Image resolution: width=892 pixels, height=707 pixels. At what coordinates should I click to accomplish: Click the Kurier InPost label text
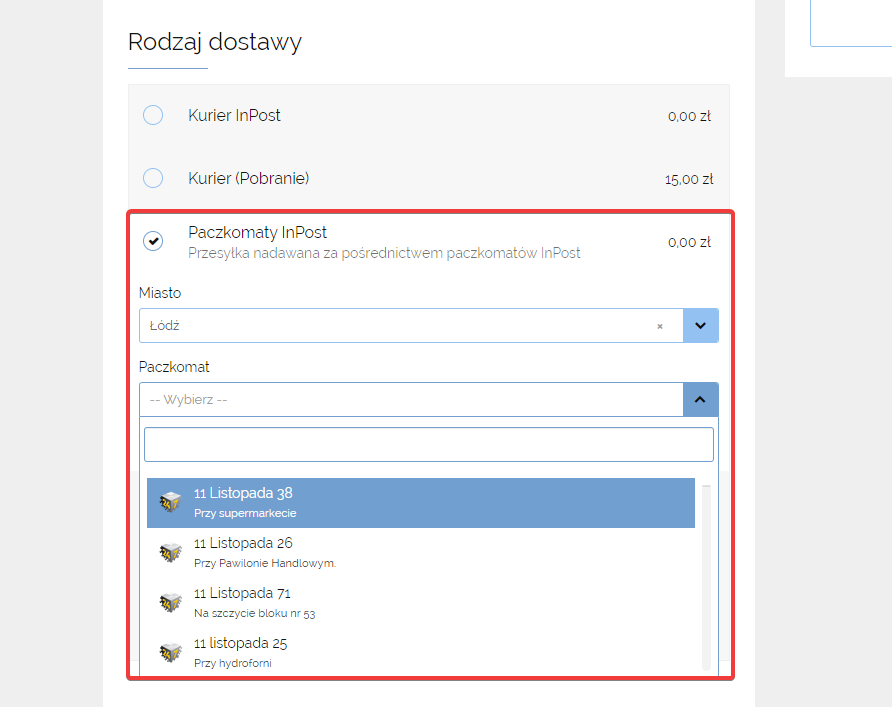tap(234, 115)
